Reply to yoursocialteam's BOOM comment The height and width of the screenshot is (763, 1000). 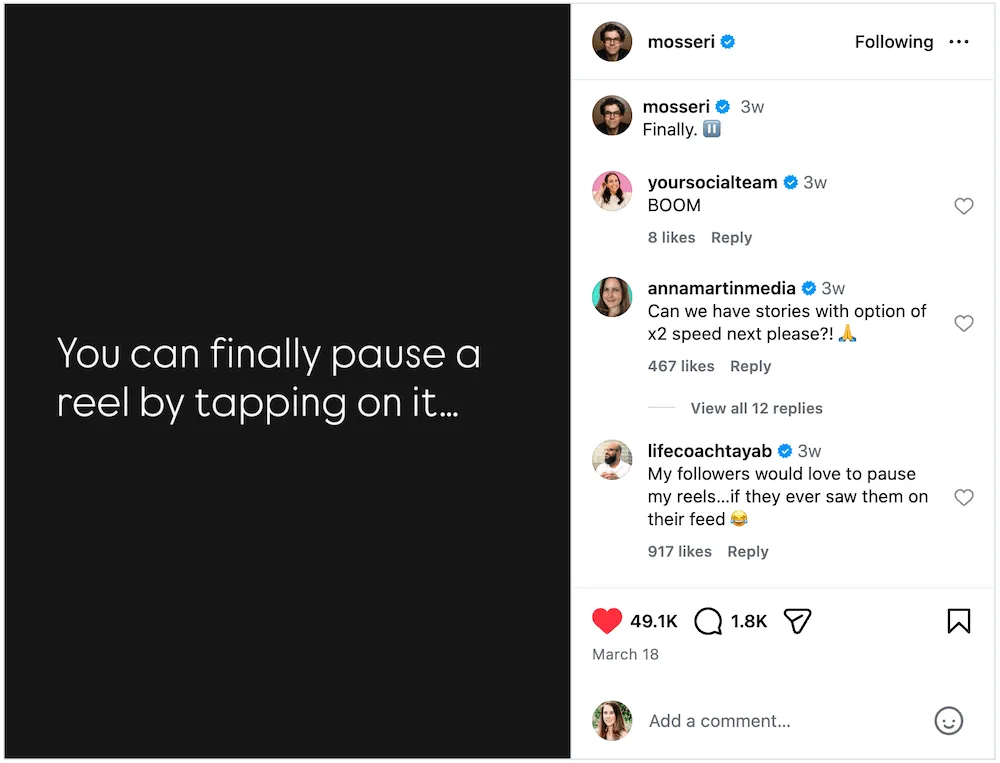pyautogui.click(x=731, y=237)
